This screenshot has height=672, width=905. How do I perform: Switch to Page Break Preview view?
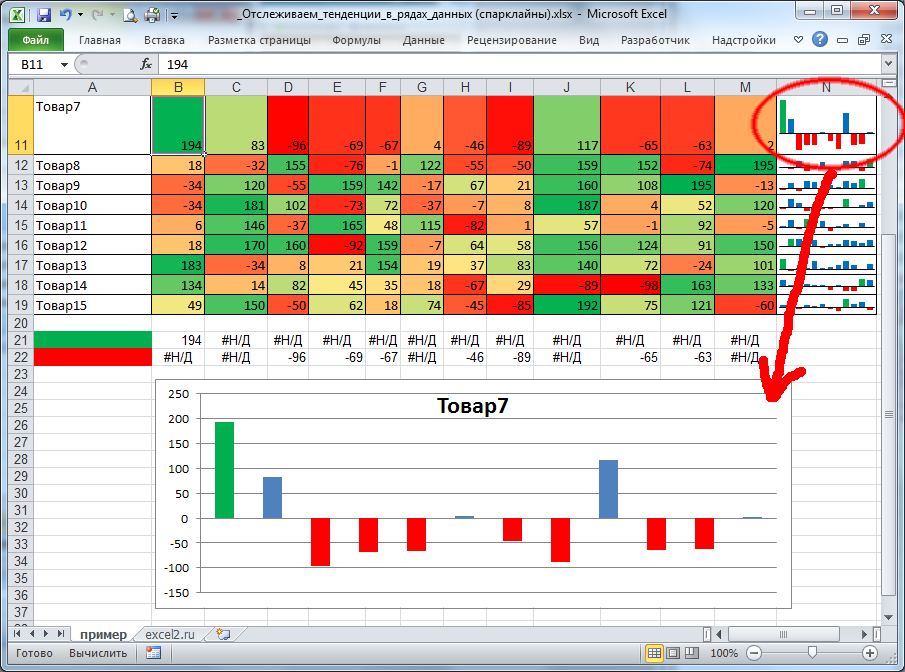click(x=691, y=653)
